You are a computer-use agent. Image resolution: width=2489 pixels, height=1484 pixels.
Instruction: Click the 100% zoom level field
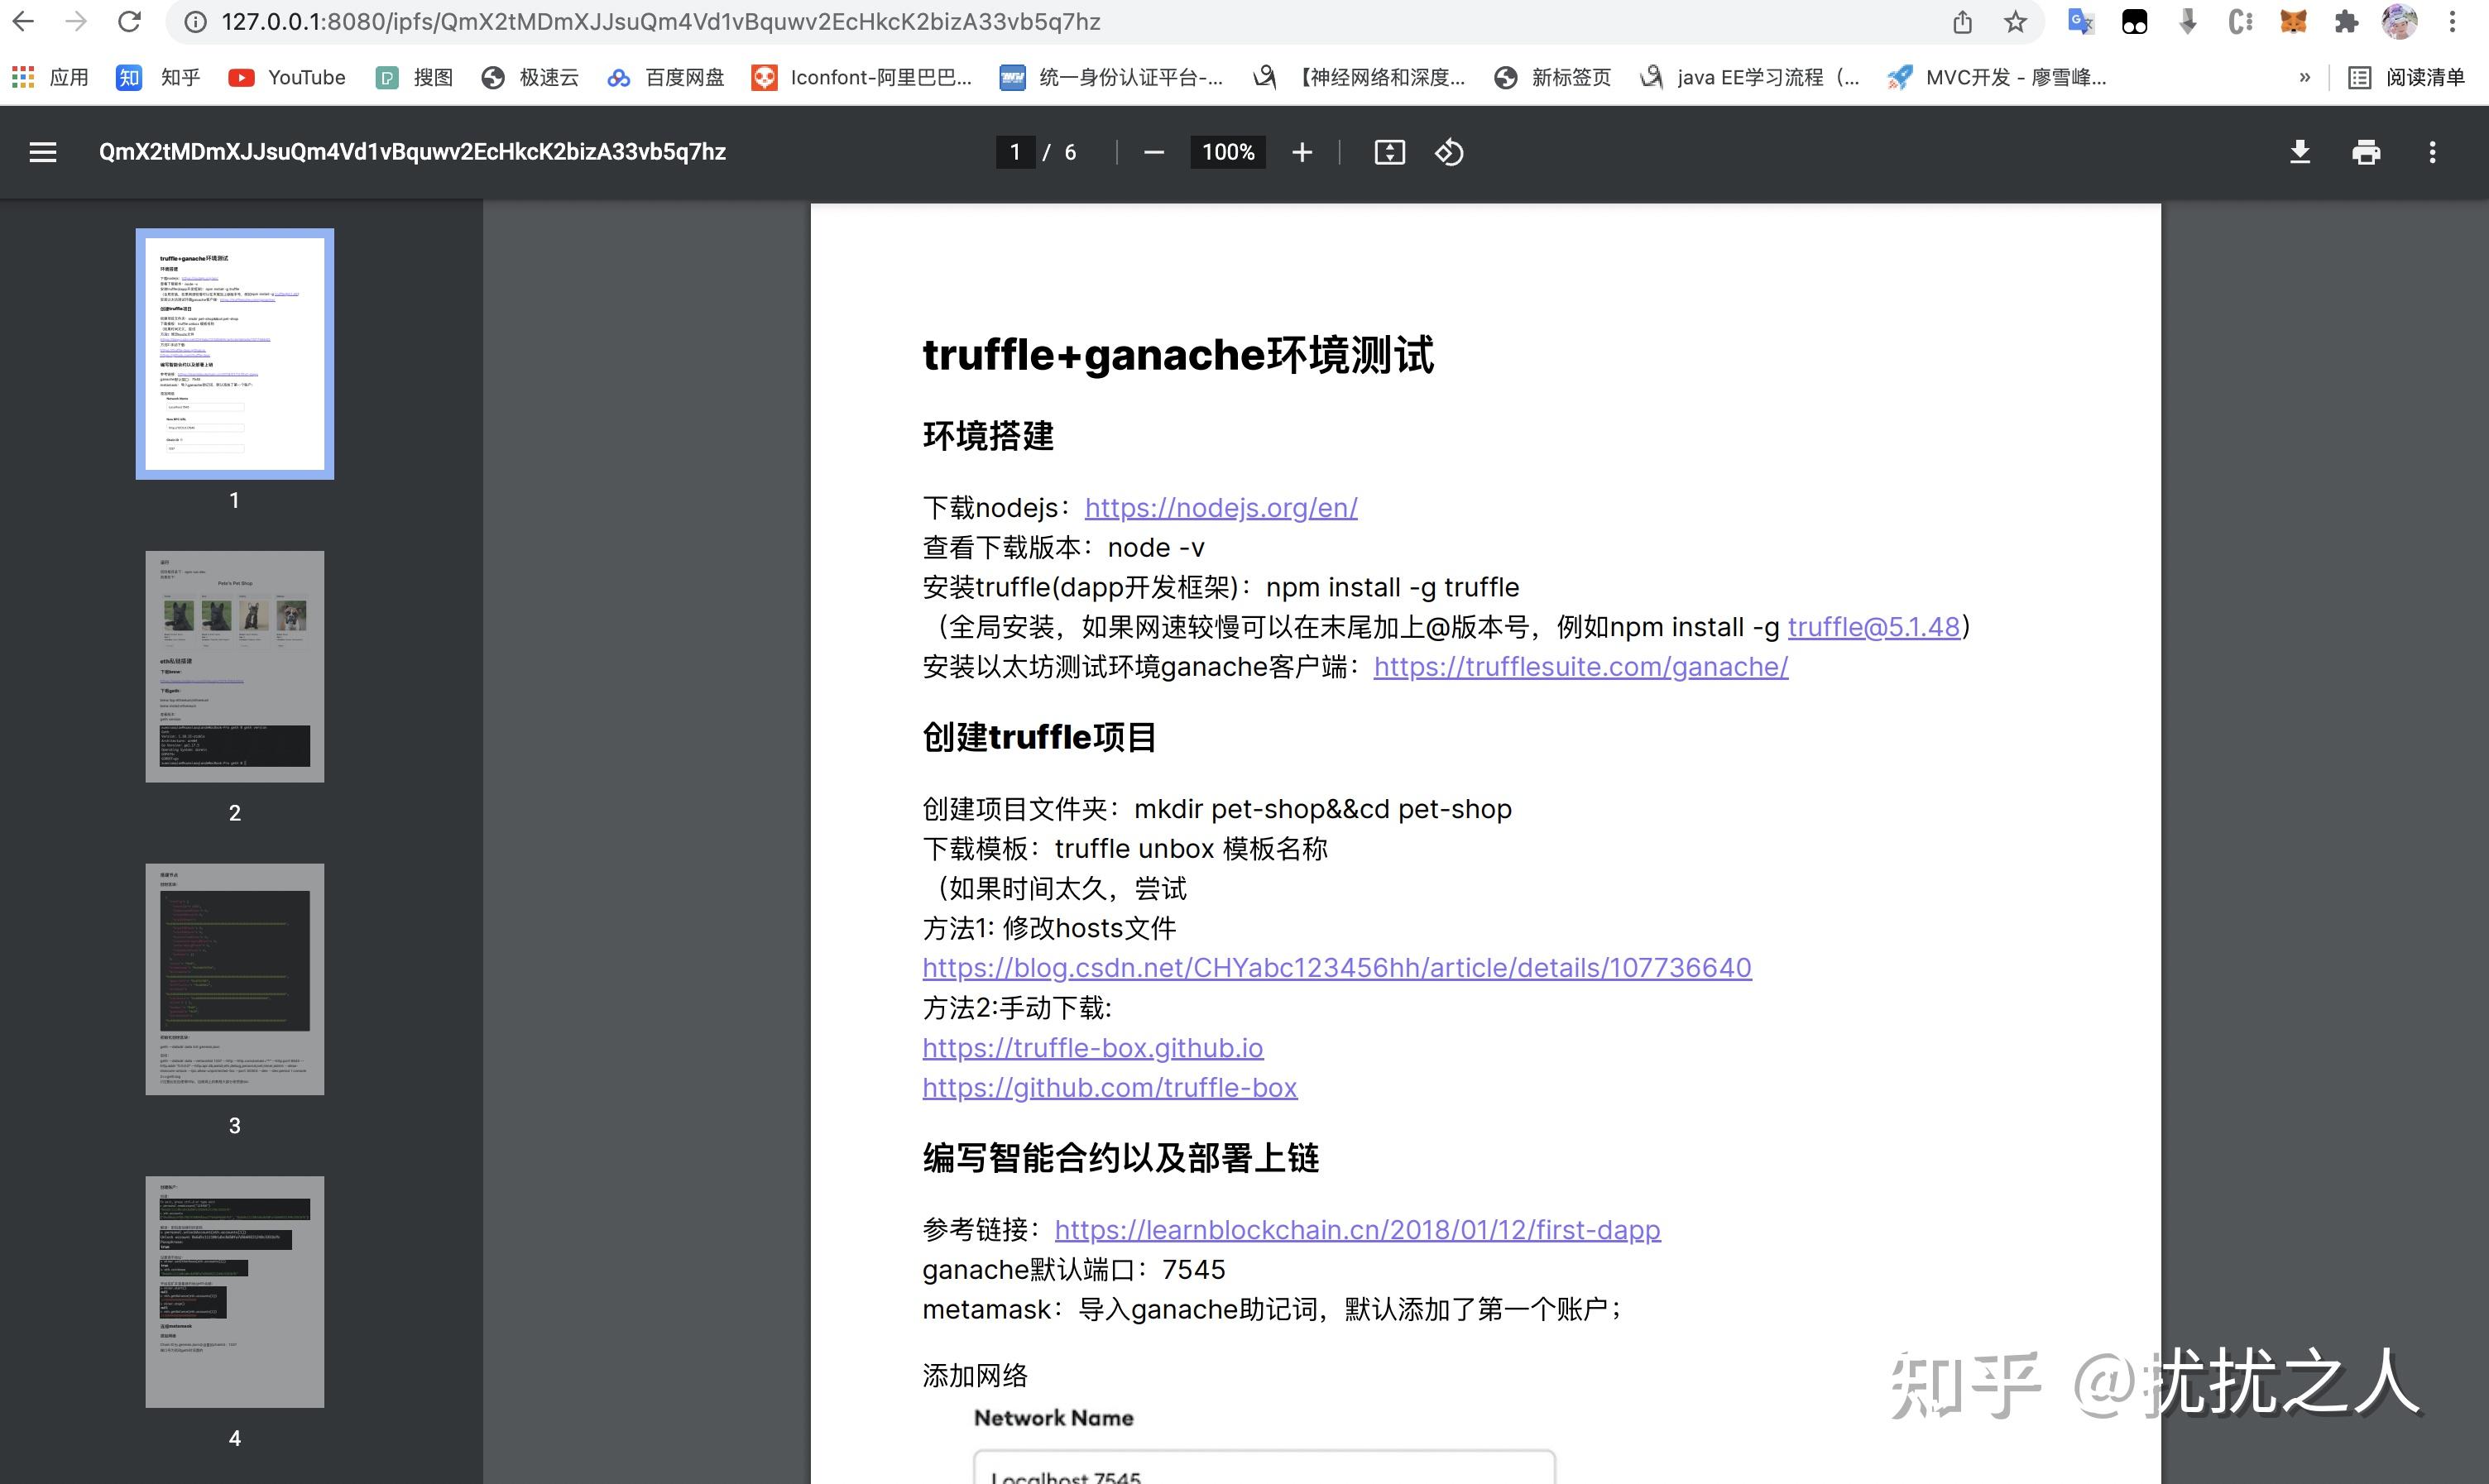pyautogui.click(x=1228, y=152)
